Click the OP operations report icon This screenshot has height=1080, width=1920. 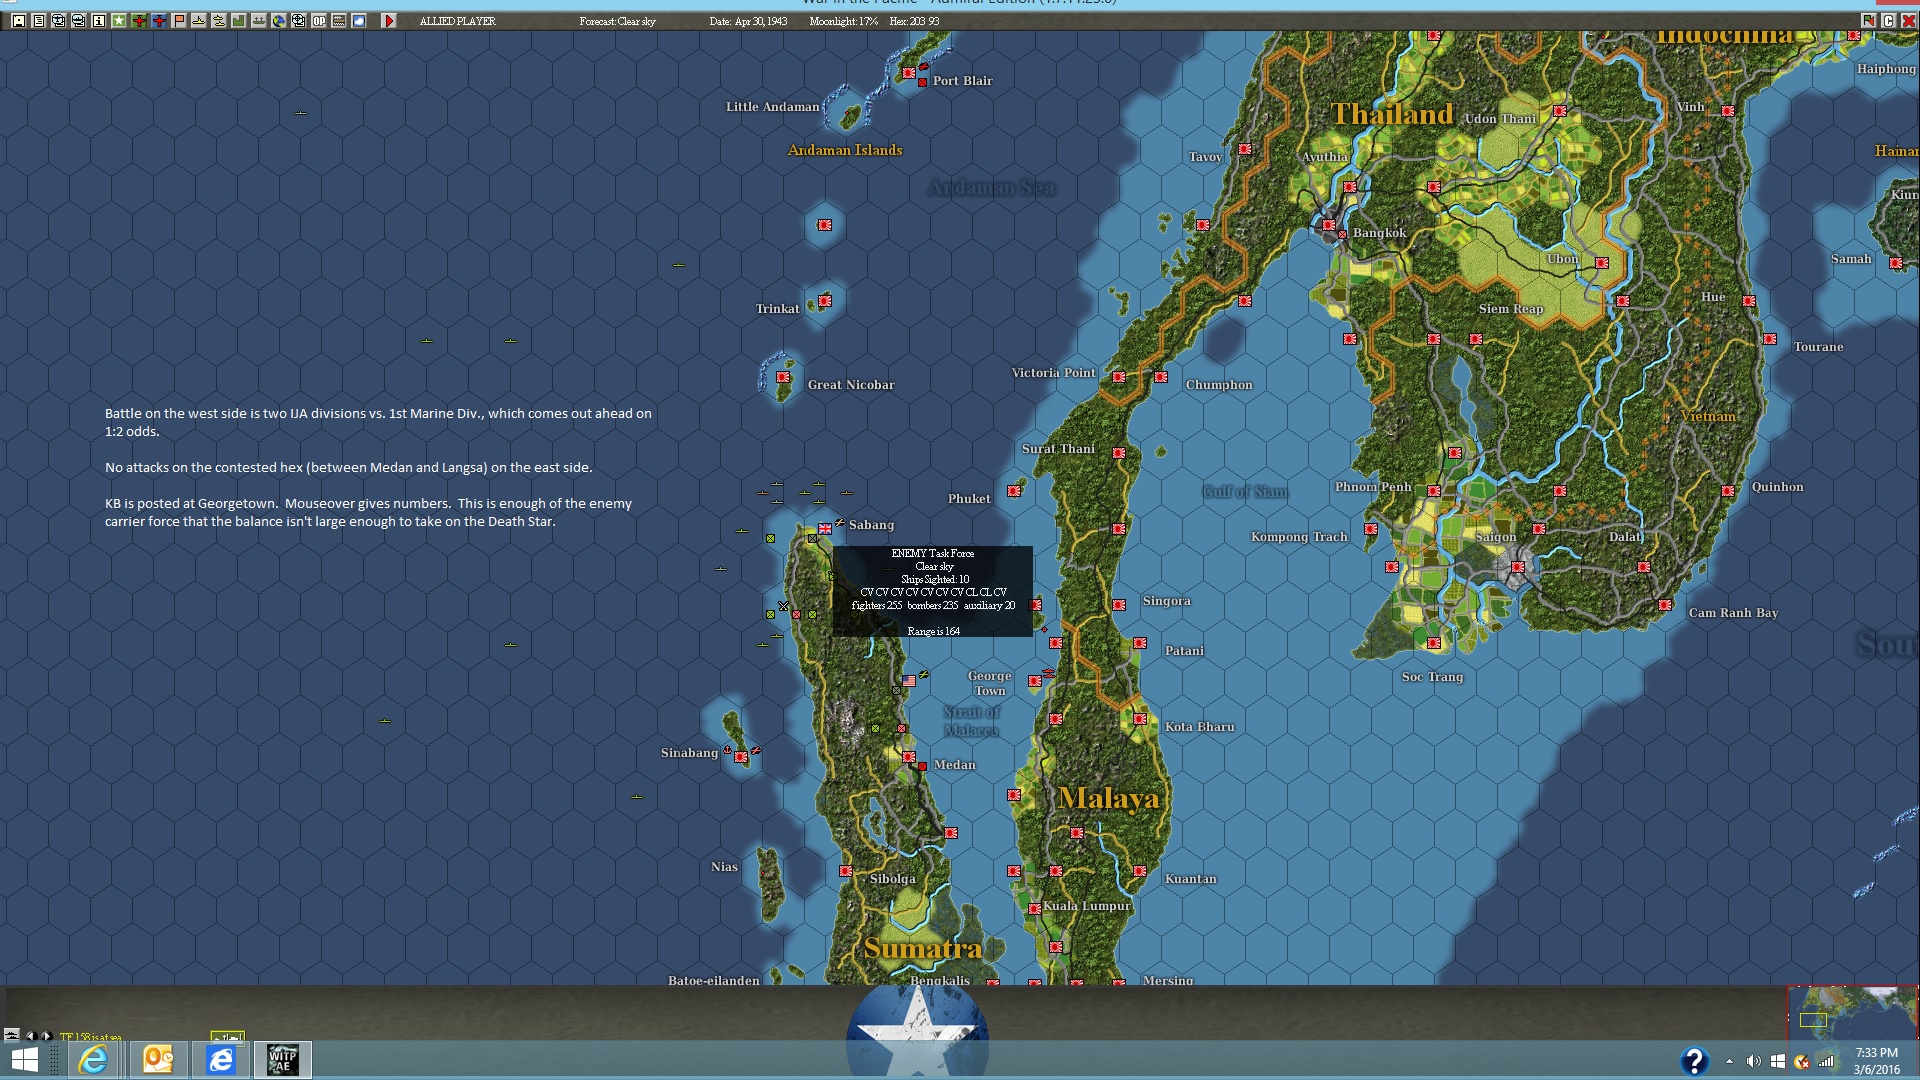click(x=320, y=20)
